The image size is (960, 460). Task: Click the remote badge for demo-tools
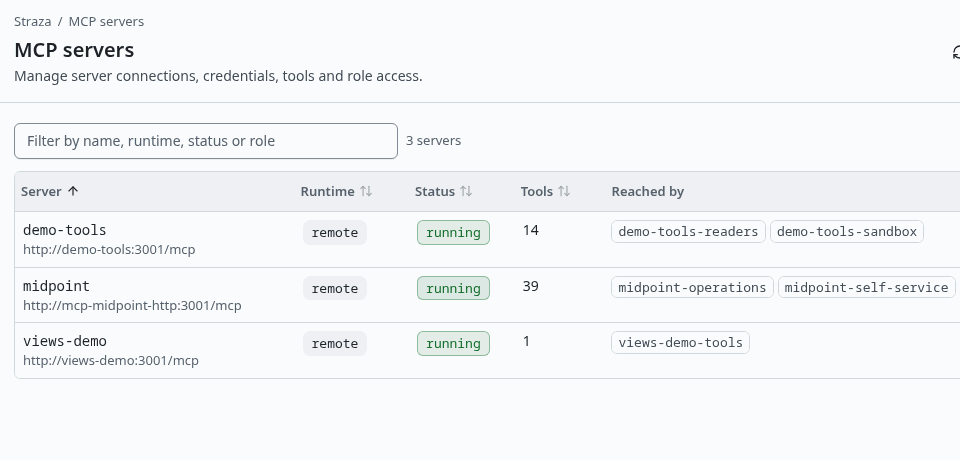335,233
